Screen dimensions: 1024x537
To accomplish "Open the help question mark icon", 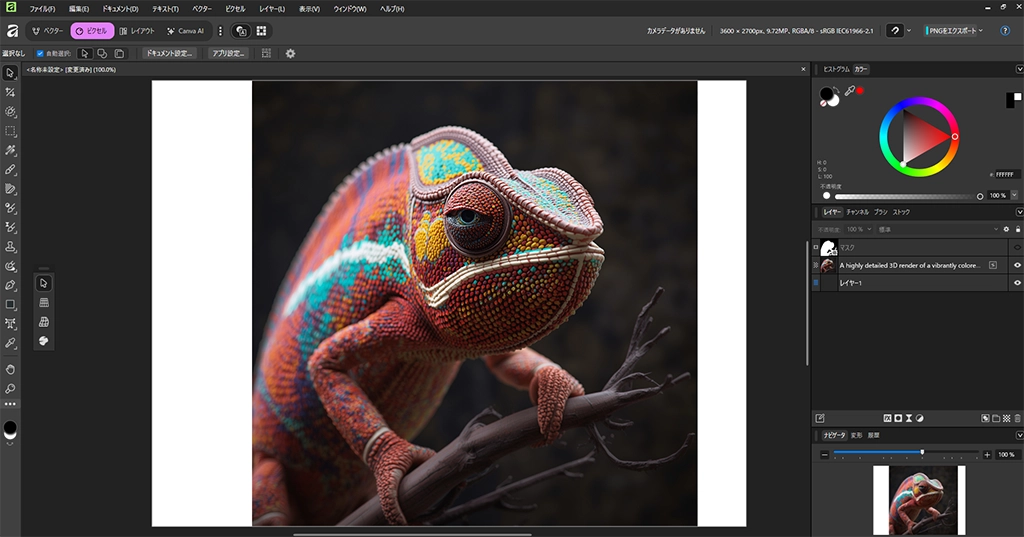I will 1004,31.
